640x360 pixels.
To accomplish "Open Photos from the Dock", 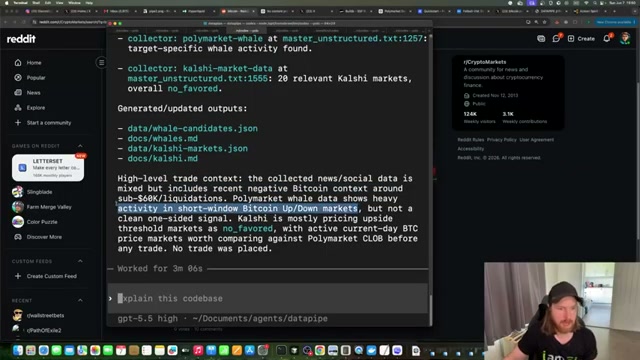I will pyautogui.click(x=95, y=350).
